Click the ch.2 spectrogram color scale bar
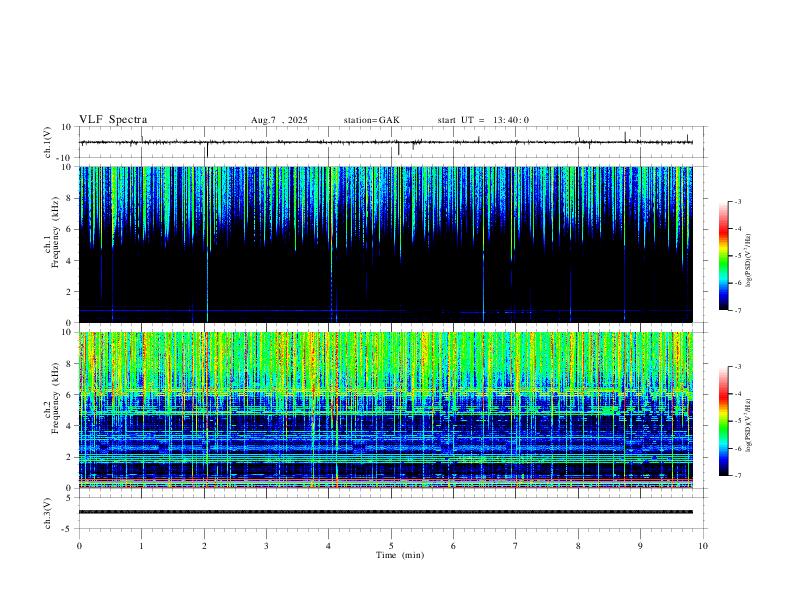 tap(723, 421)
